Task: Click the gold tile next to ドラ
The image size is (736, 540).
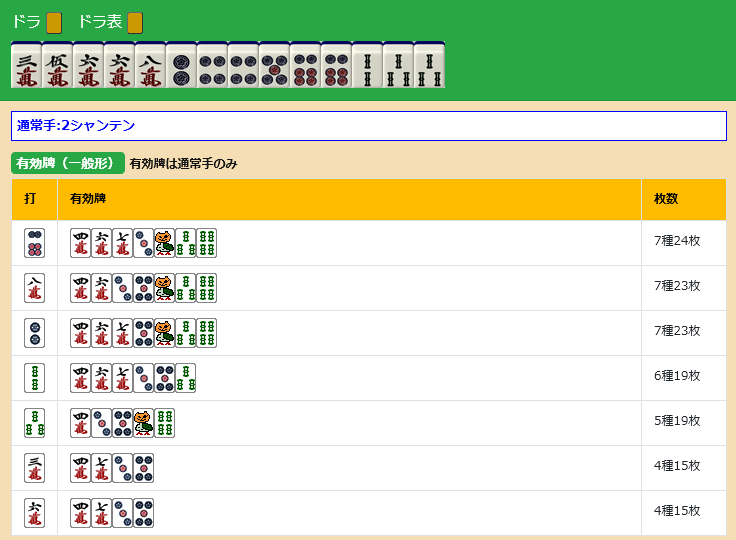Action: point(54,22)
